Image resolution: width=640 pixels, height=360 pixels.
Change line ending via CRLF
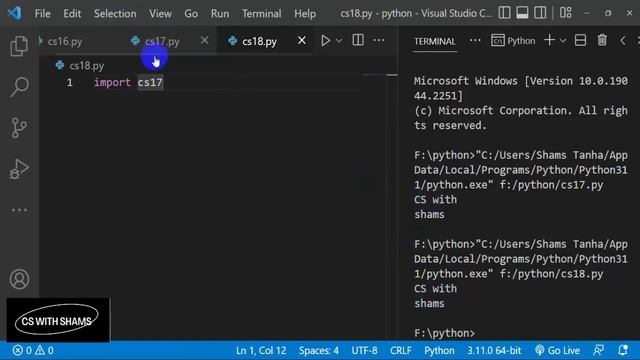pyautogui.click(x=400, y=351)
